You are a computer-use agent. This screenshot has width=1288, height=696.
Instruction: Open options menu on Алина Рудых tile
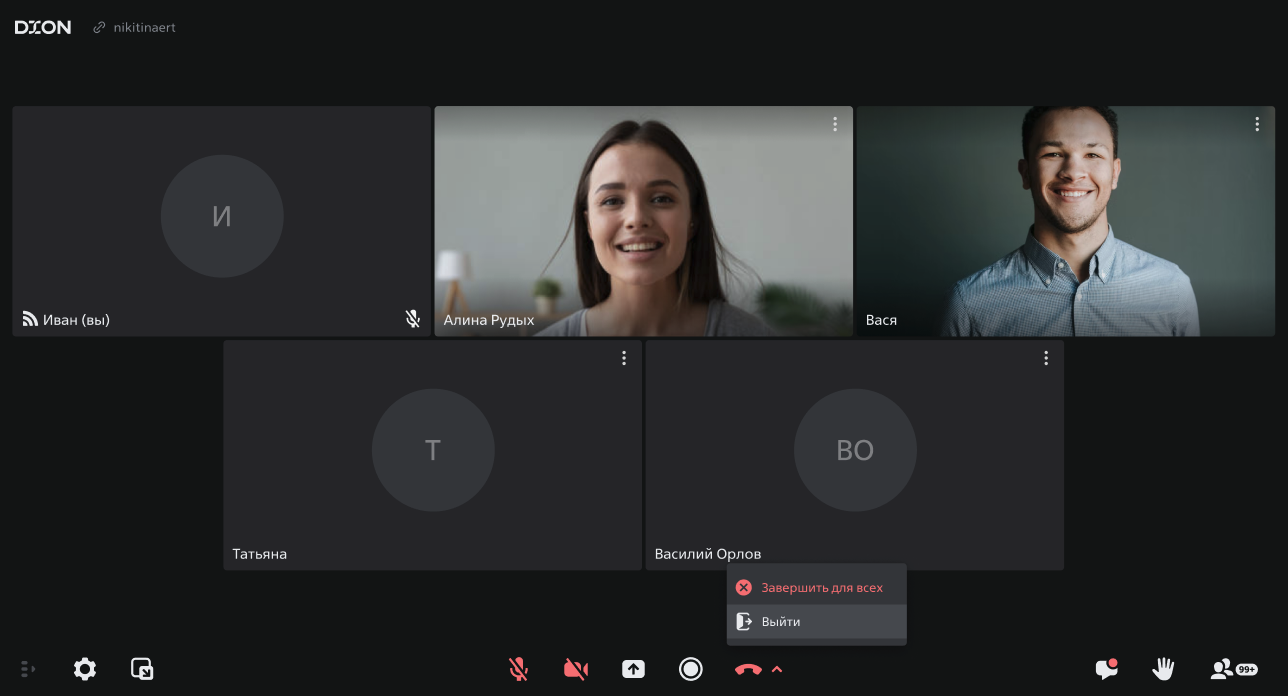(835, 124)
